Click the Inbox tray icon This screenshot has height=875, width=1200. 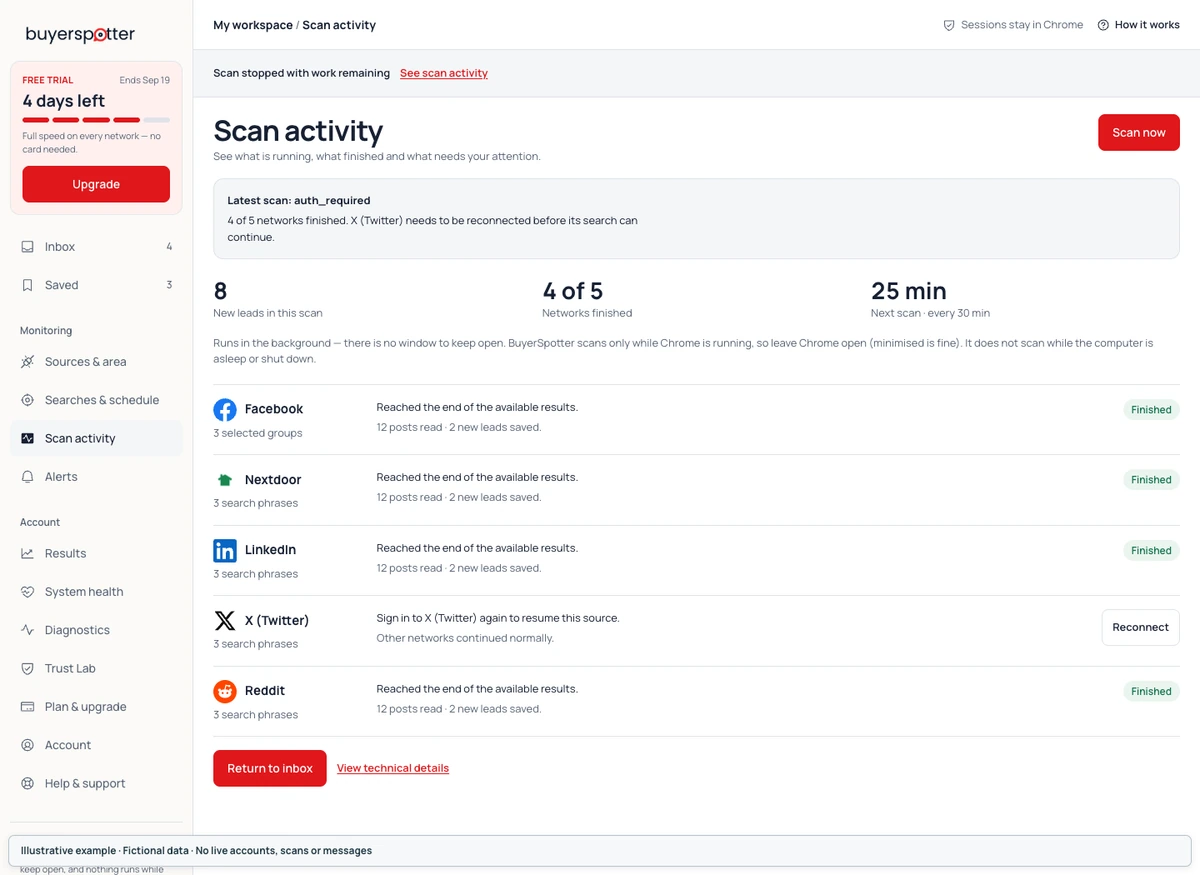click(x=28, y=247)
